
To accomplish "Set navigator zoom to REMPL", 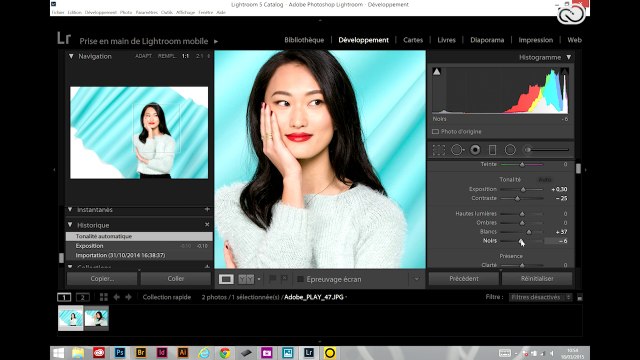I will click(x=167, y=56).
